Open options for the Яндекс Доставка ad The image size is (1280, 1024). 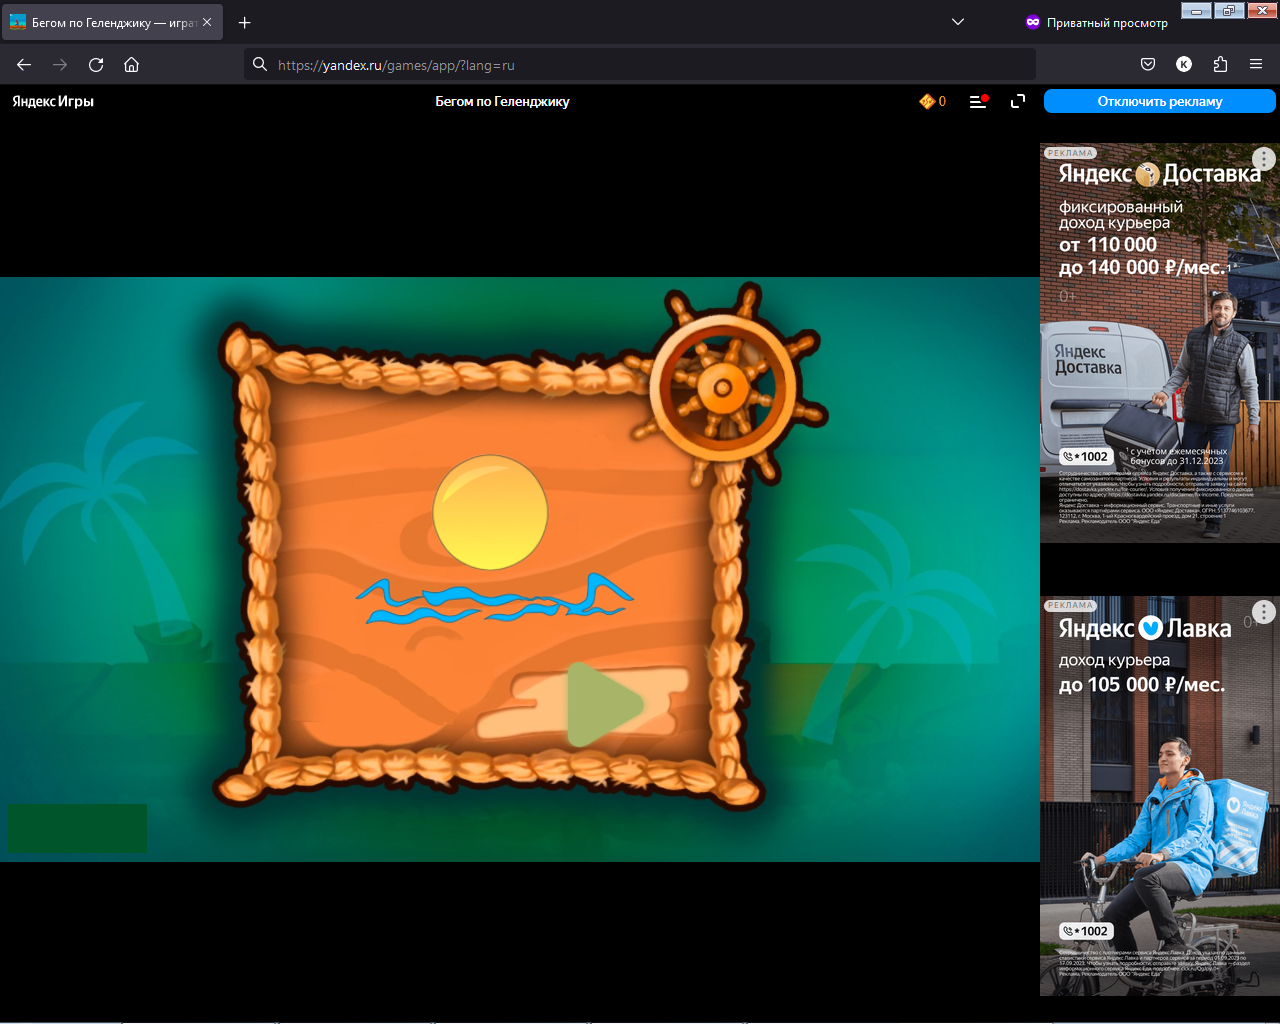[x=1264, y=158]
